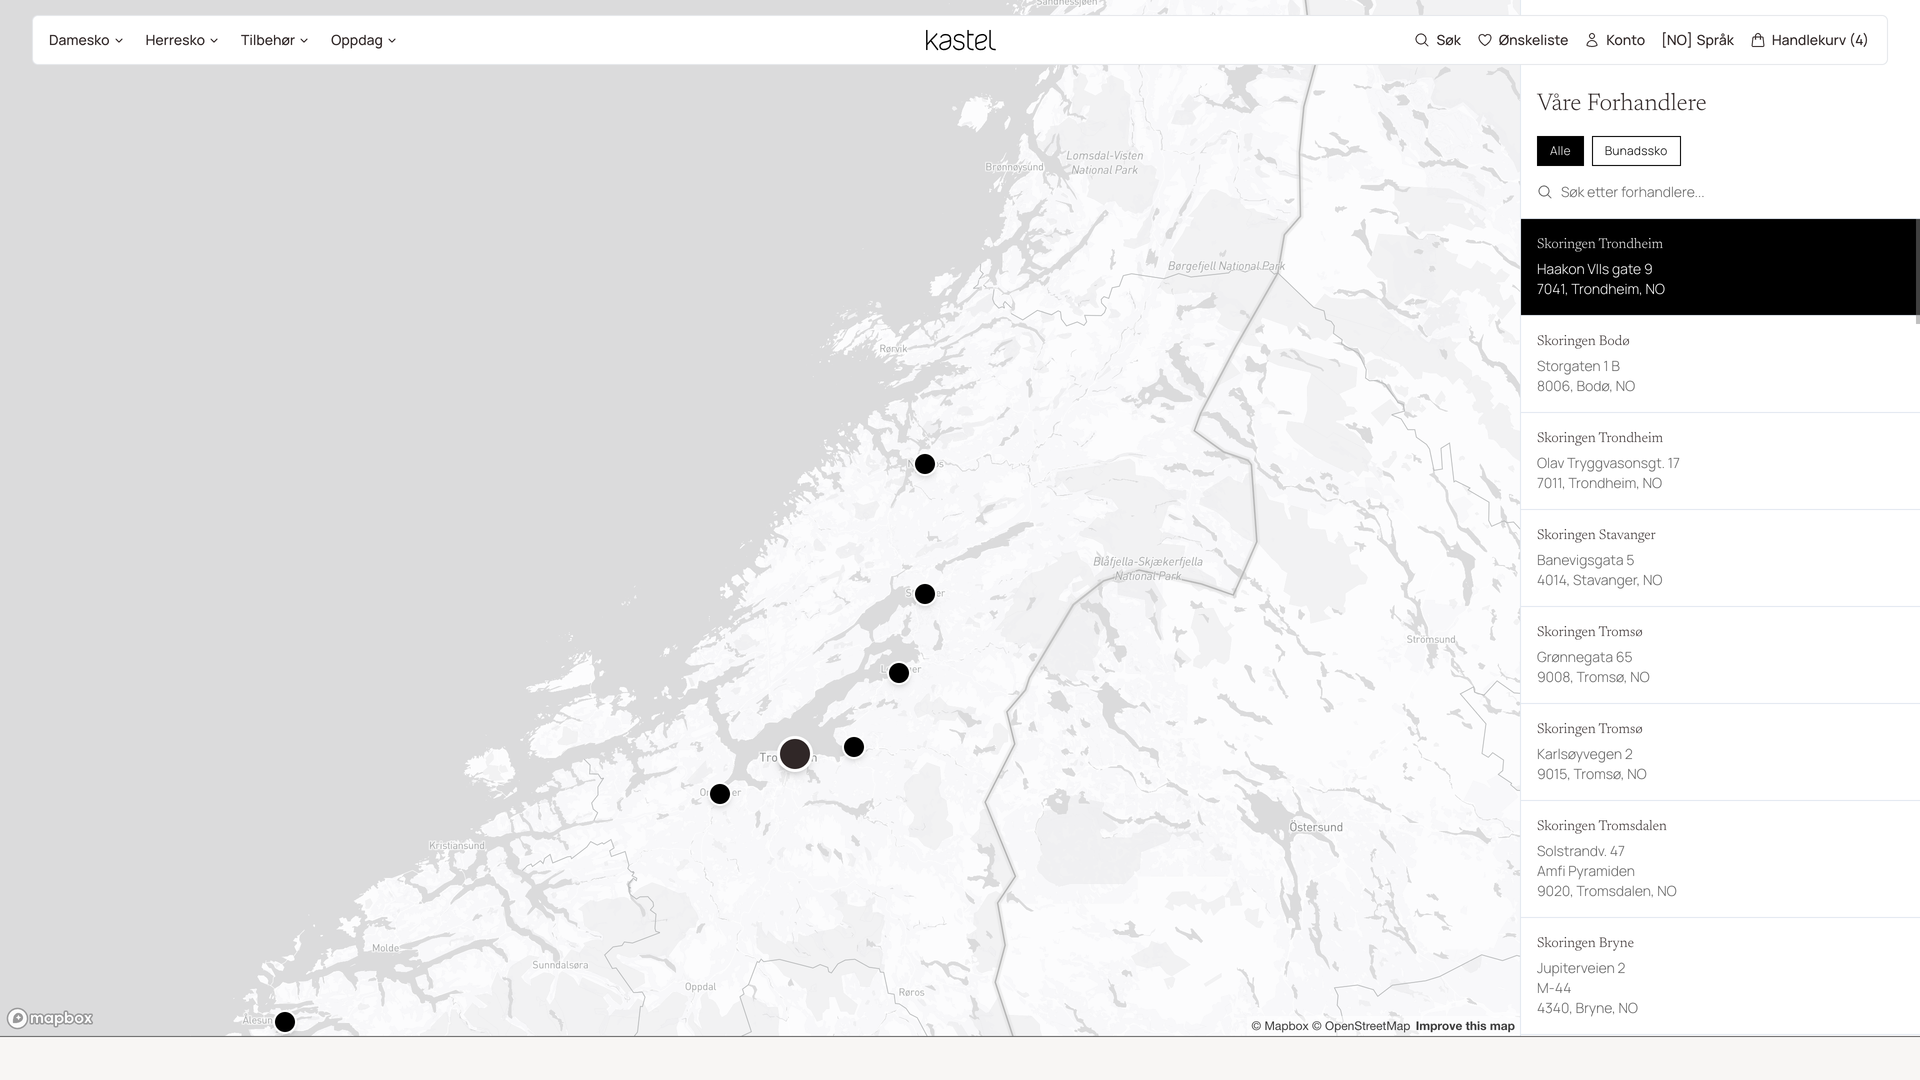The width and height of the screenshot is (1920, 1080).
Task: Go to Ønskeliste
Action: (1523, 40)
